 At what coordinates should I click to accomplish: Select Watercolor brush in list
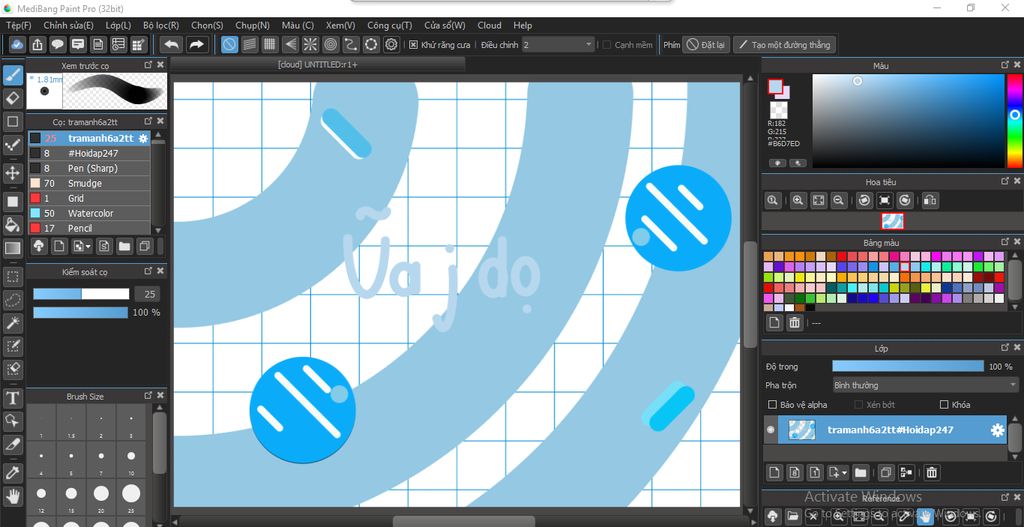[89, 214]
